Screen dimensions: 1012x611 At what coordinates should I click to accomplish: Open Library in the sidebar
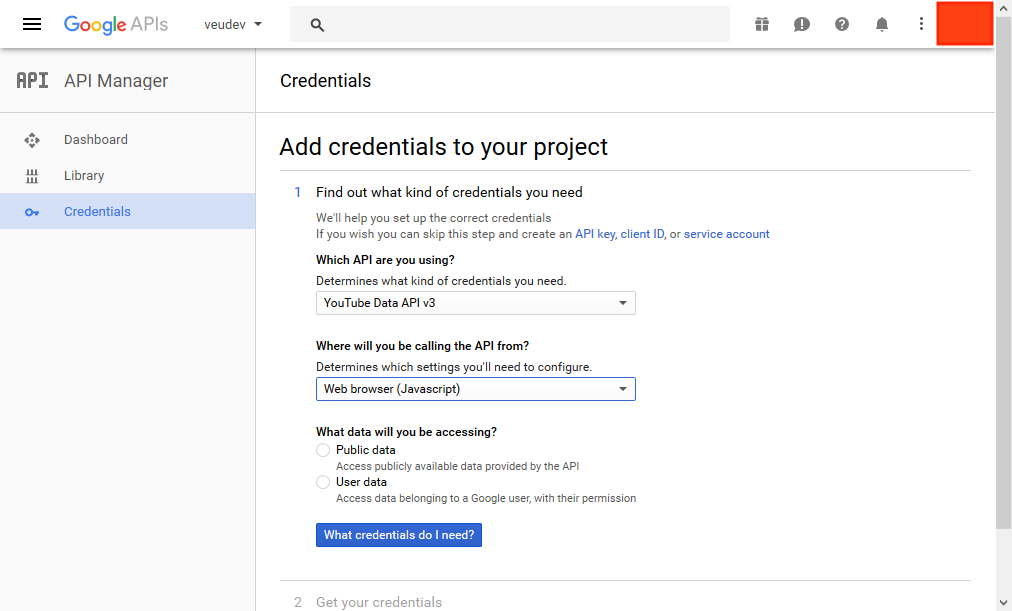click(x=84, y=176)
